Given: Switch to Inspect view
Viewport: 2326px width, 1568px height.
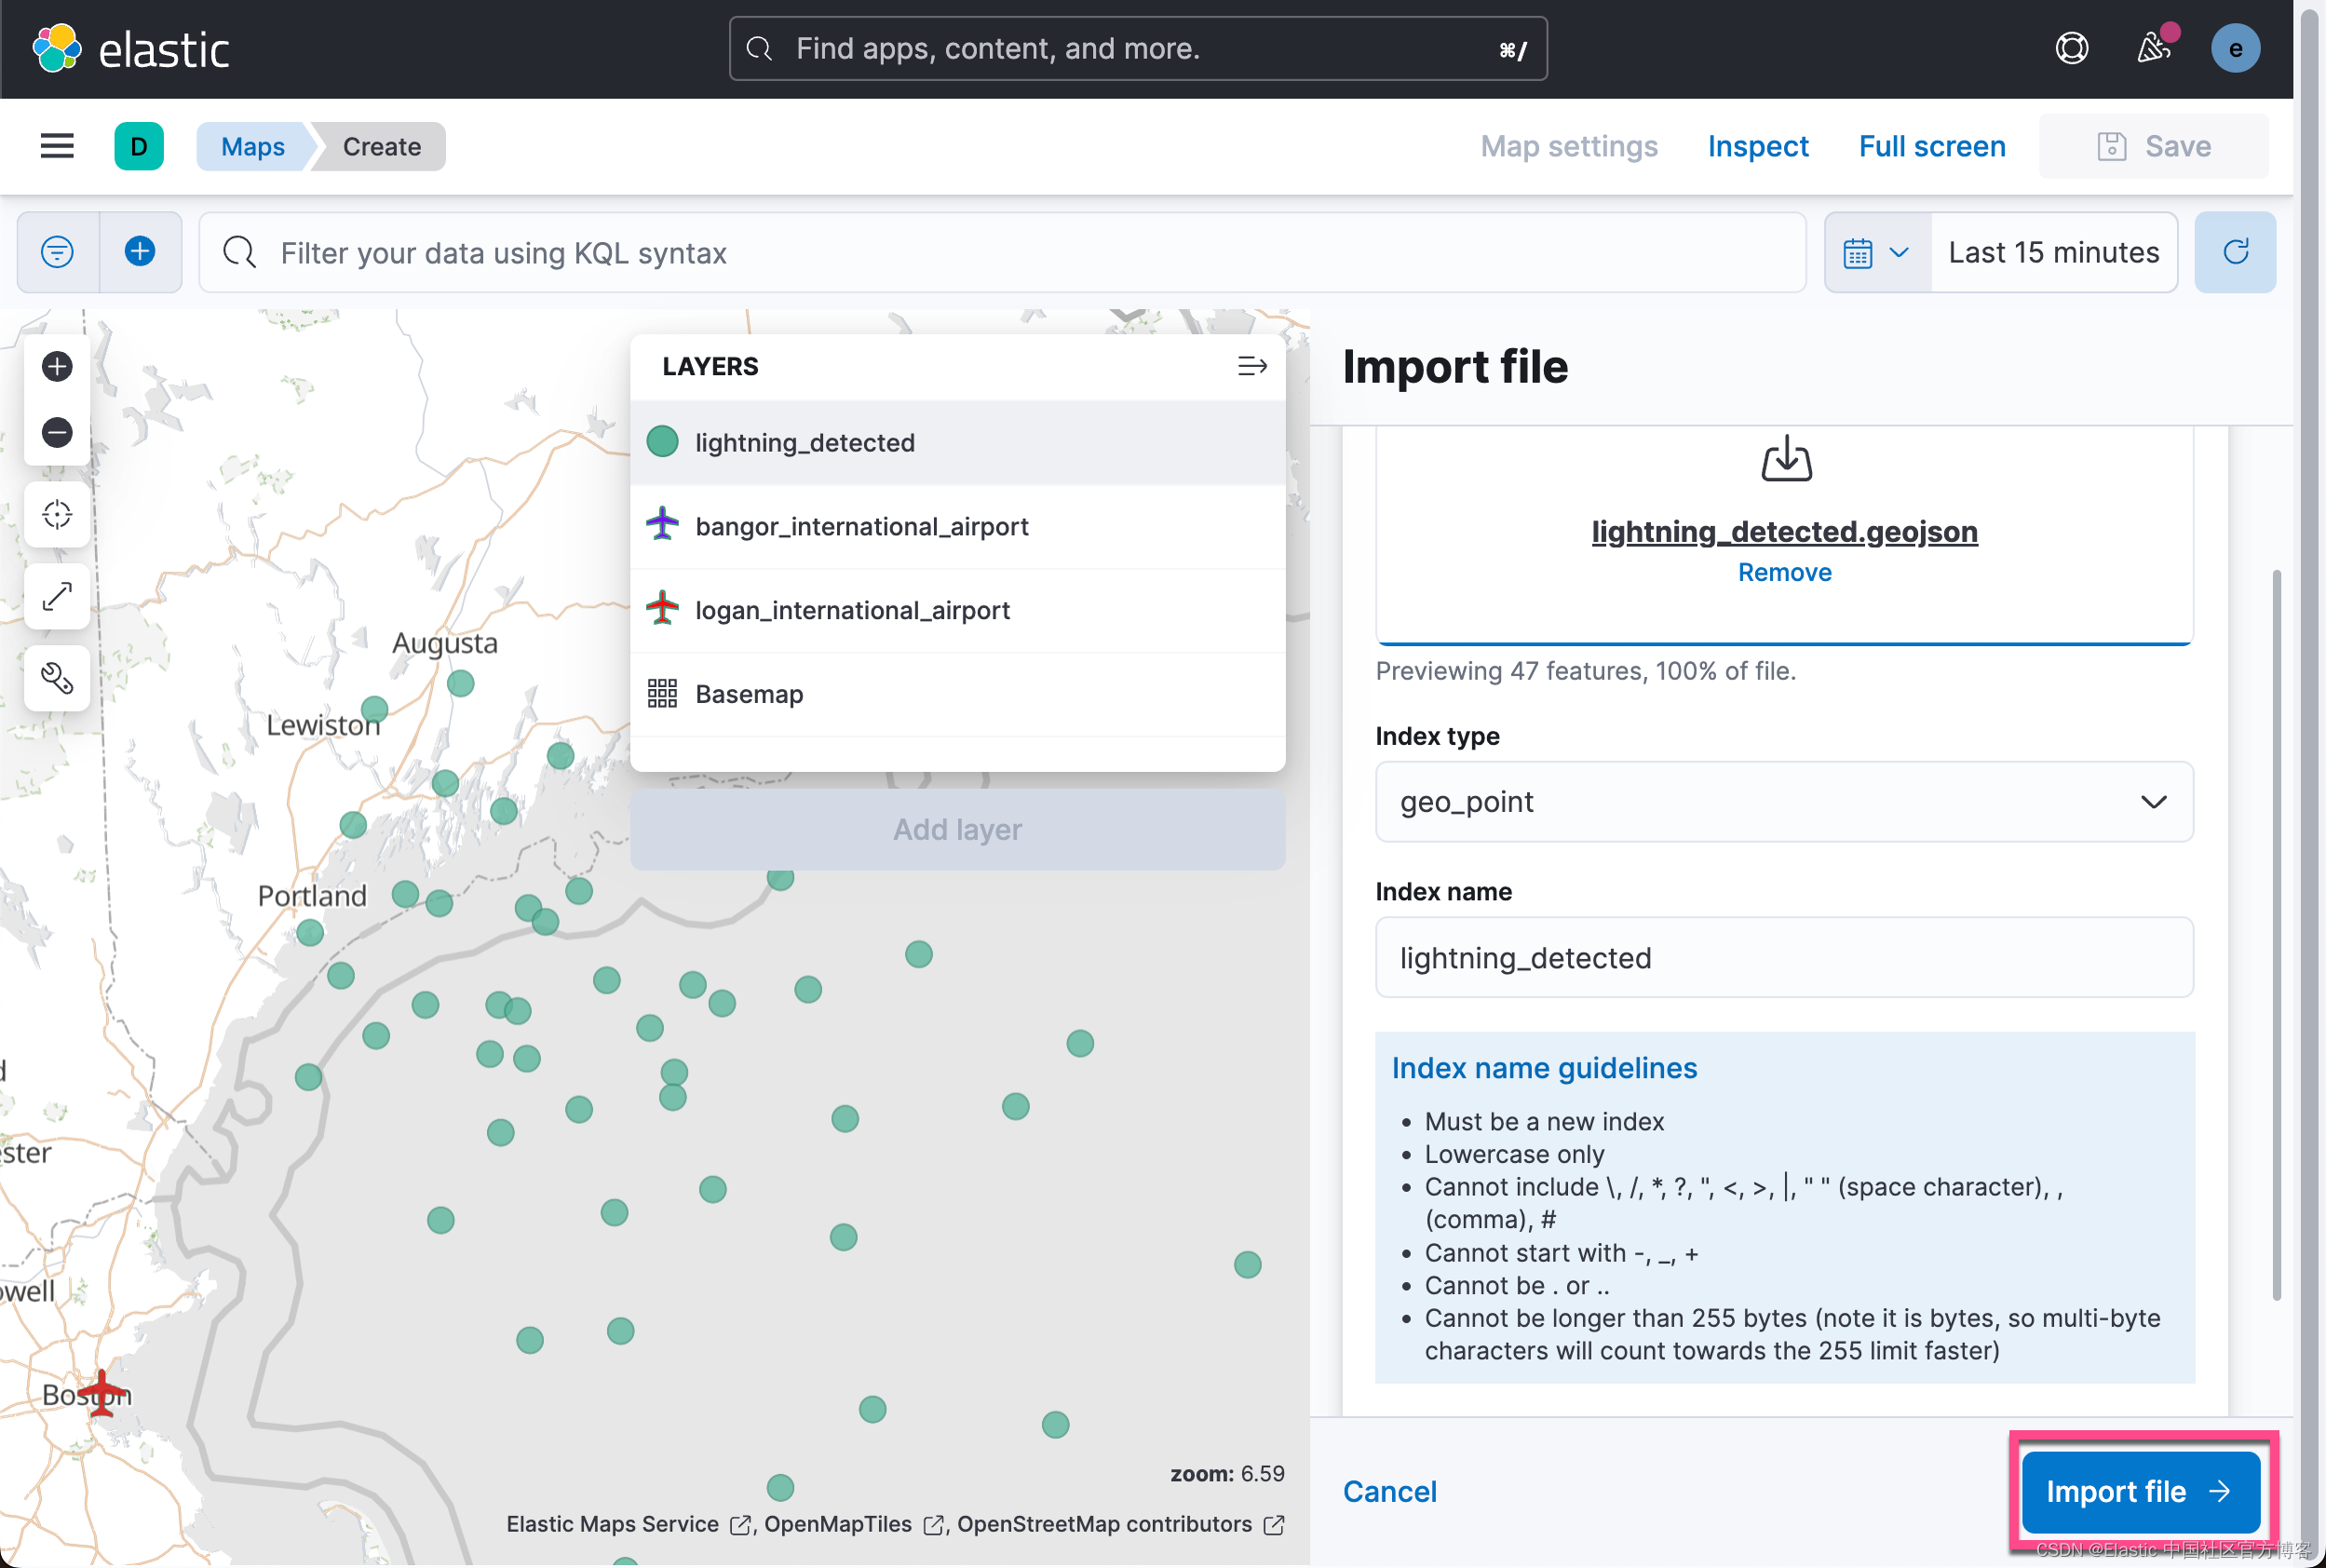Looking at the screenshot, I should click(1757, 146).
